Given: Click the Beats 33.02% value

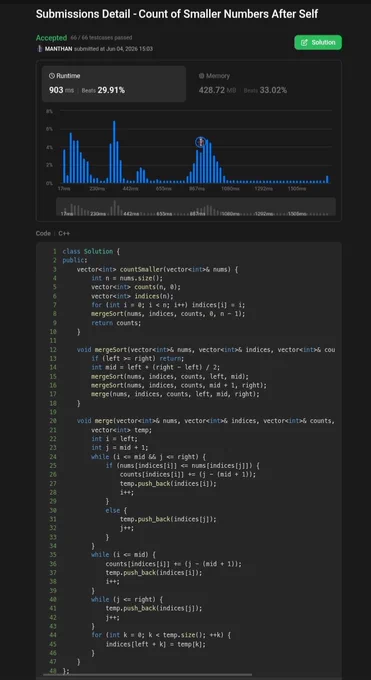Looking at the screenshot, I should tap(265, 90).
